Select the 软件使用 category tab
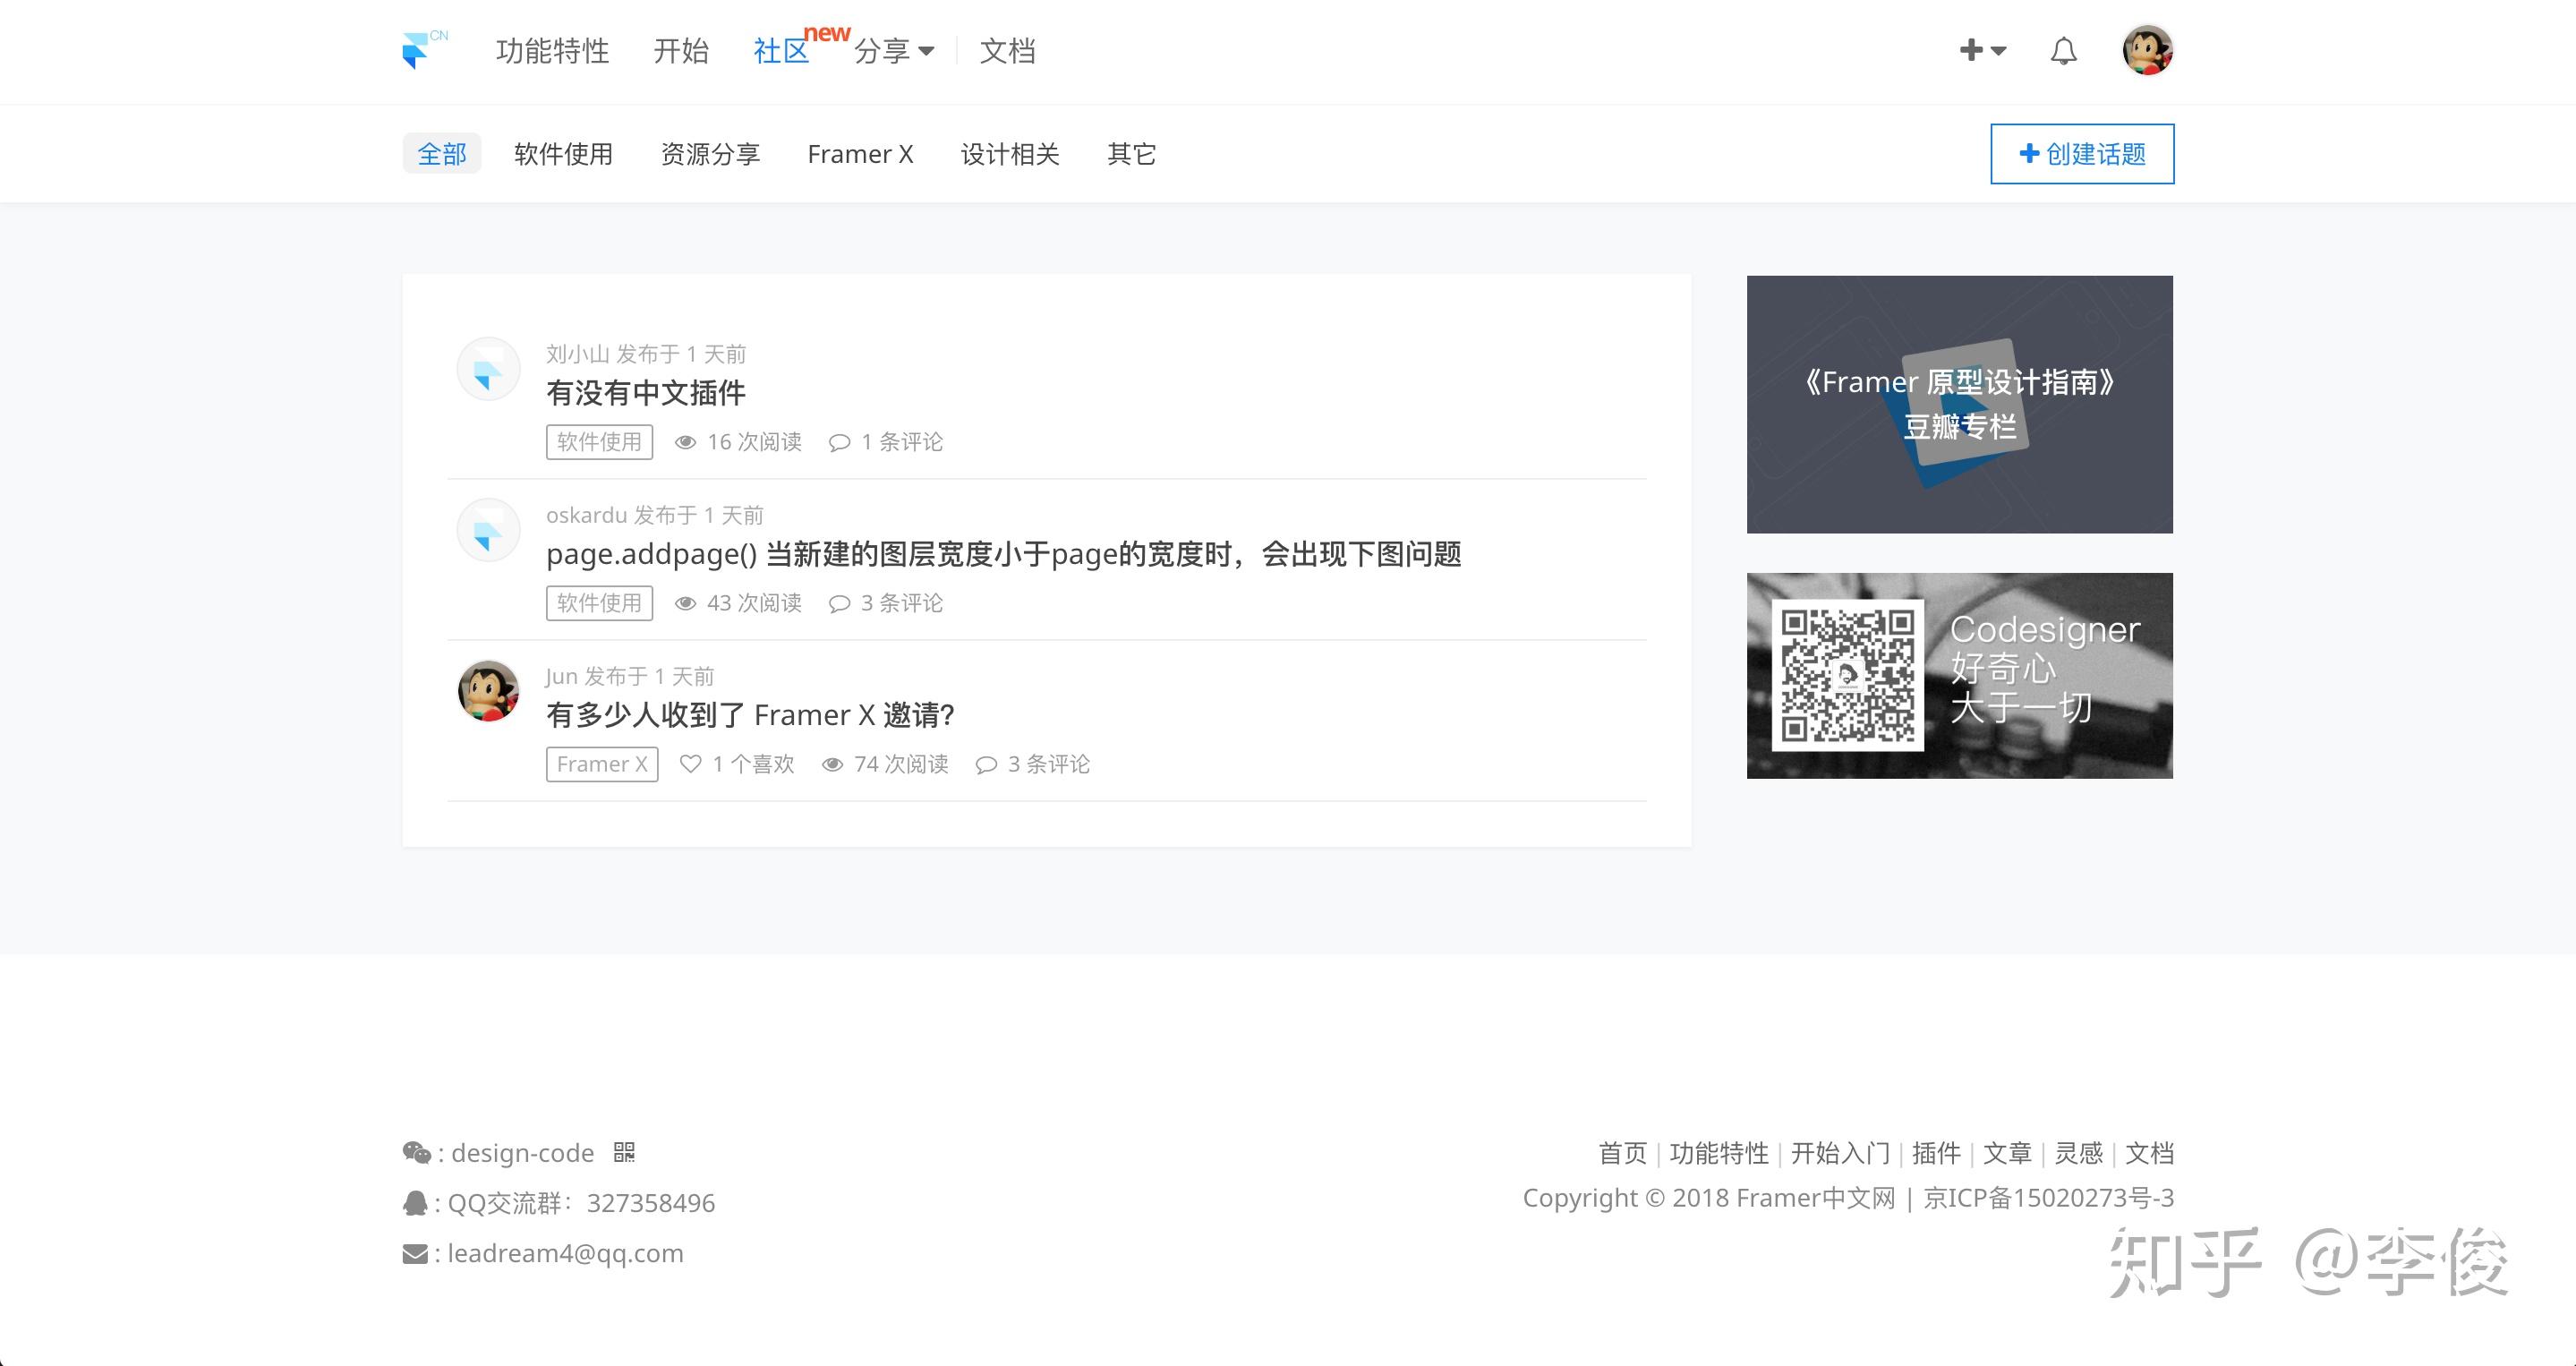 pyautogui.click(x=563, y=154)
